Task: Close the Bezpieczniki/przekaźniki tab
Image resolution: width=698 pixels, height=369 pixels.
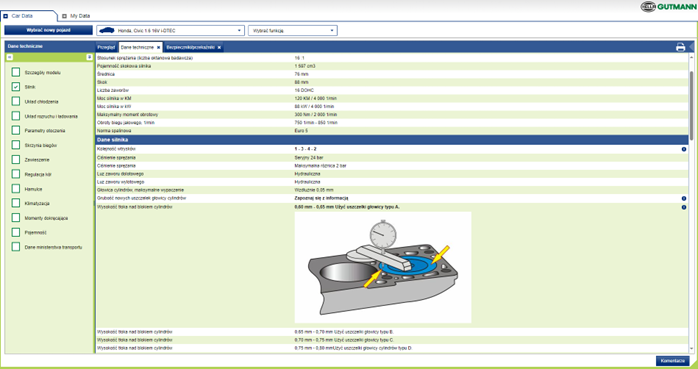Action: (219, 47)
